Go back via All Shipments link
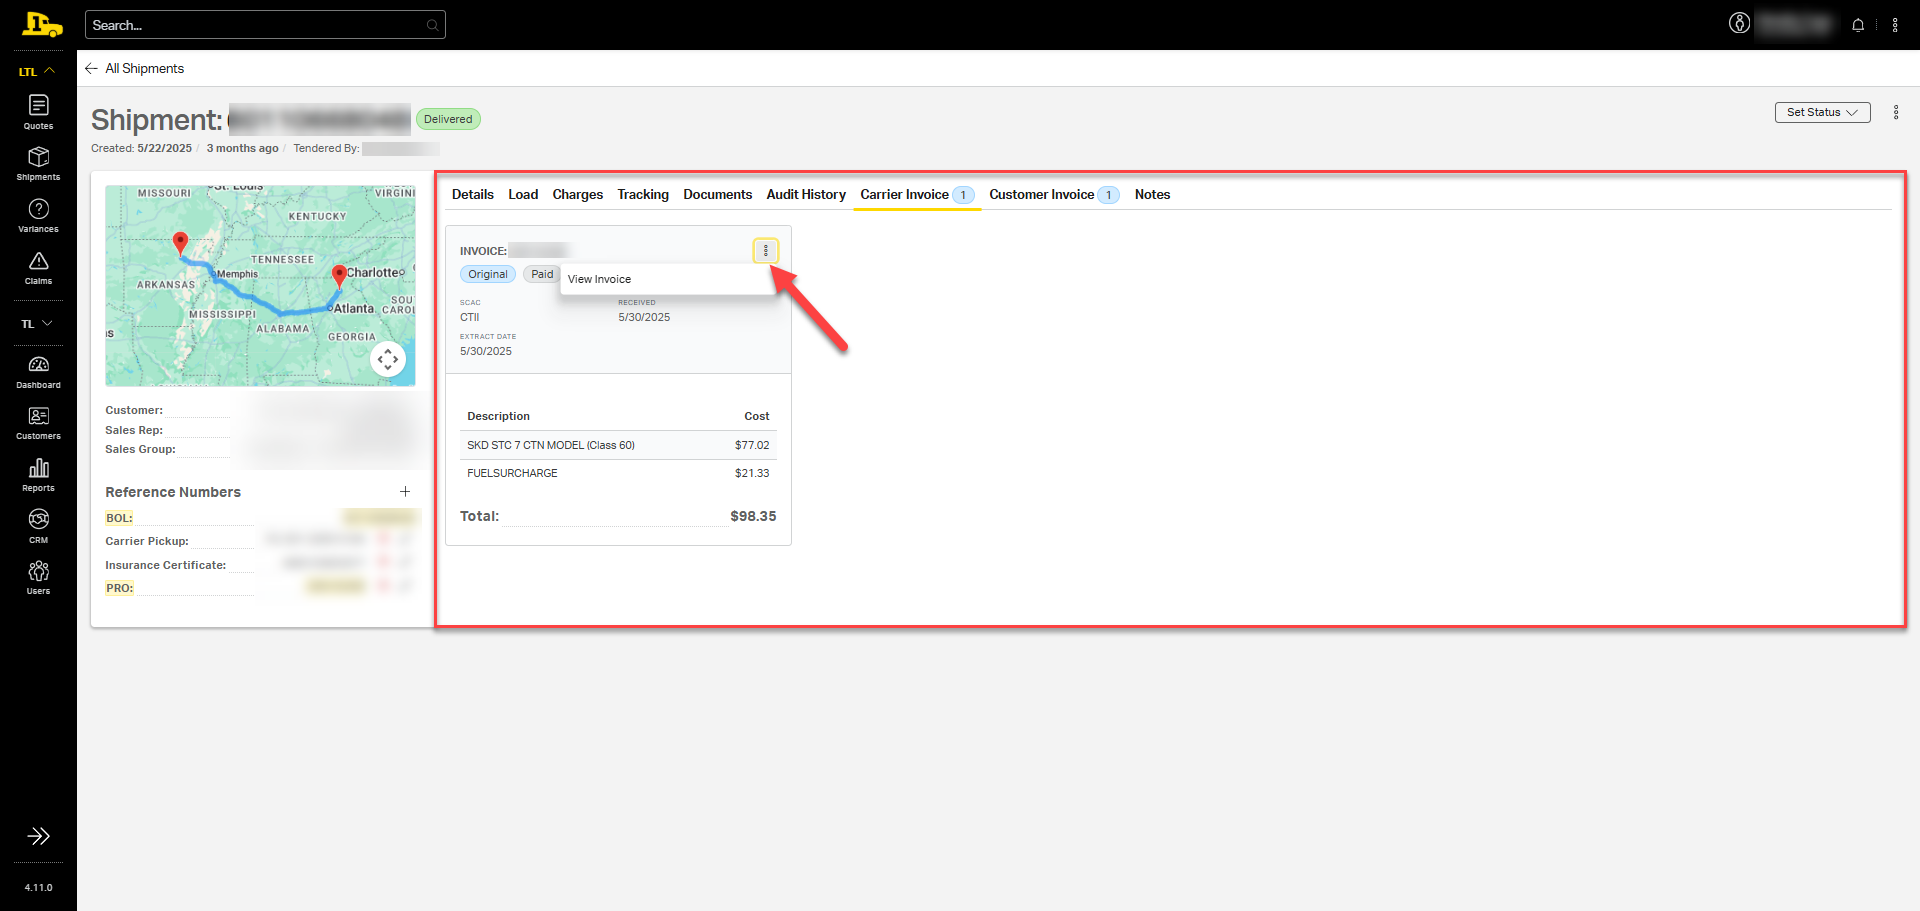The image size is (1920, 911). tap(145, 68)
